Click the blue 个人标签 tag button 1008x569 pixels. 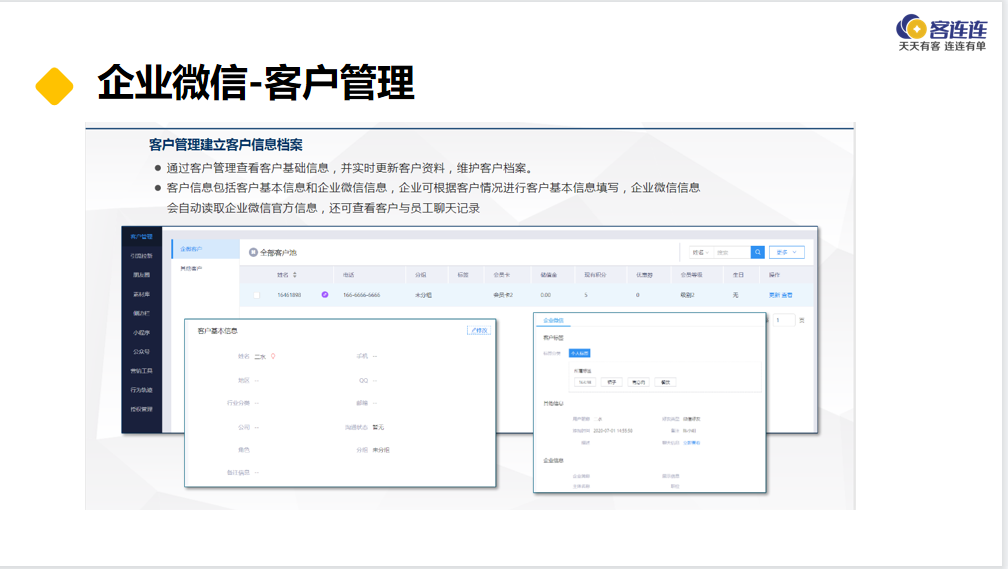coord(580,353)
